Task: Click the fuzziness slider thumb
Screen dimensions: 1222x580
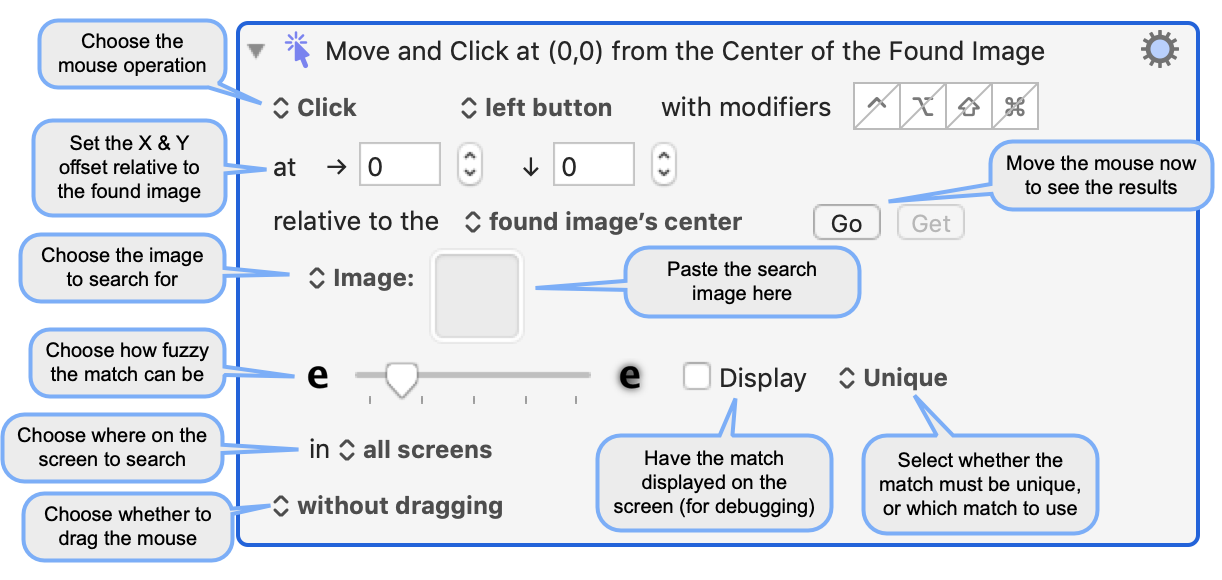Action: [x=402, y=378]
